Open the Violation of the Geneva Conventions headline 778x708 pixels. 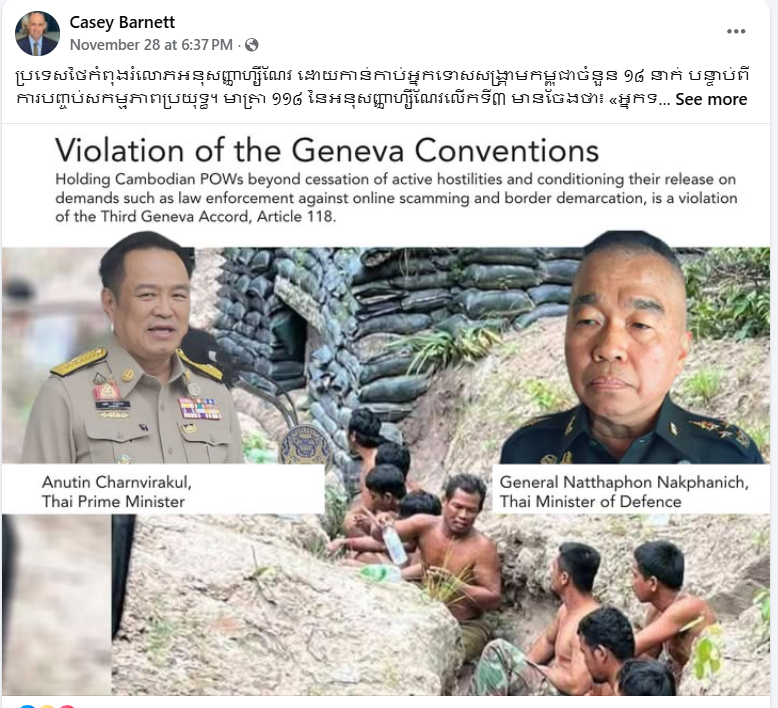tap(327, 150)
